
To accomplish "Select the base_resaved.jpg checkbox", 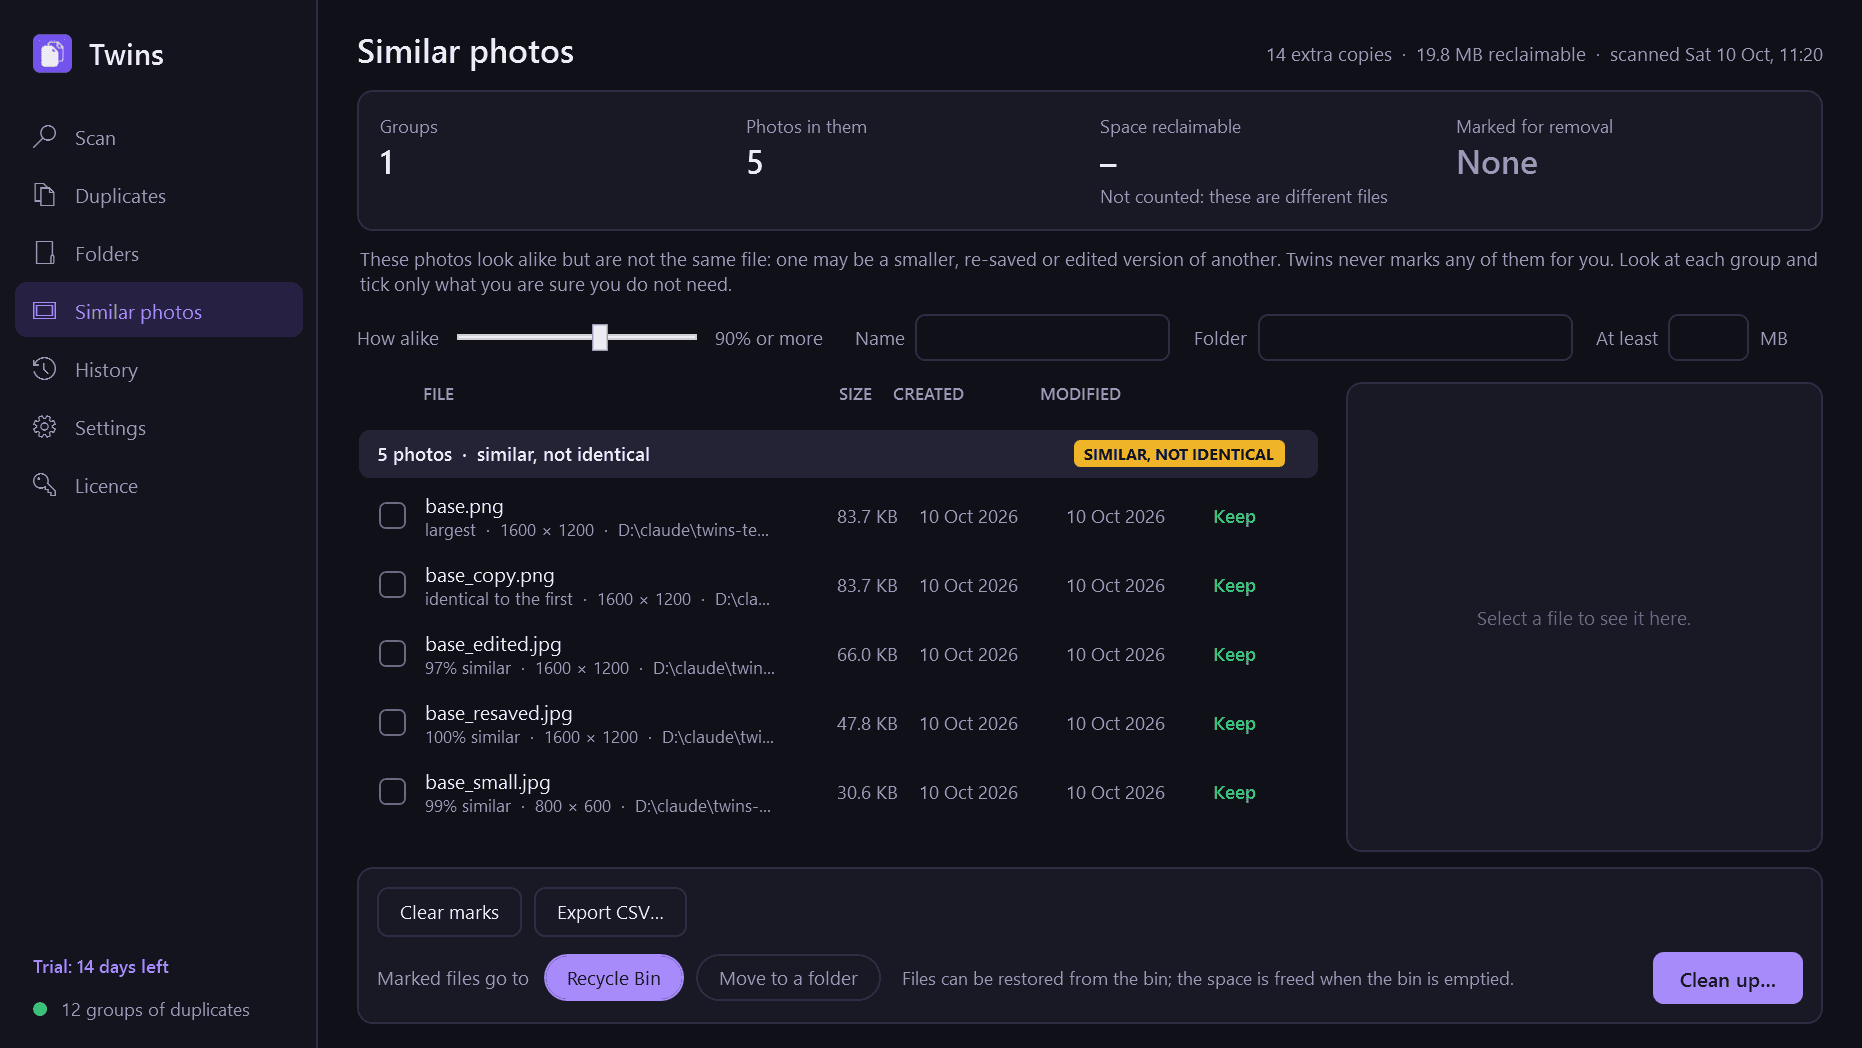I will click(x=392, y=723).
